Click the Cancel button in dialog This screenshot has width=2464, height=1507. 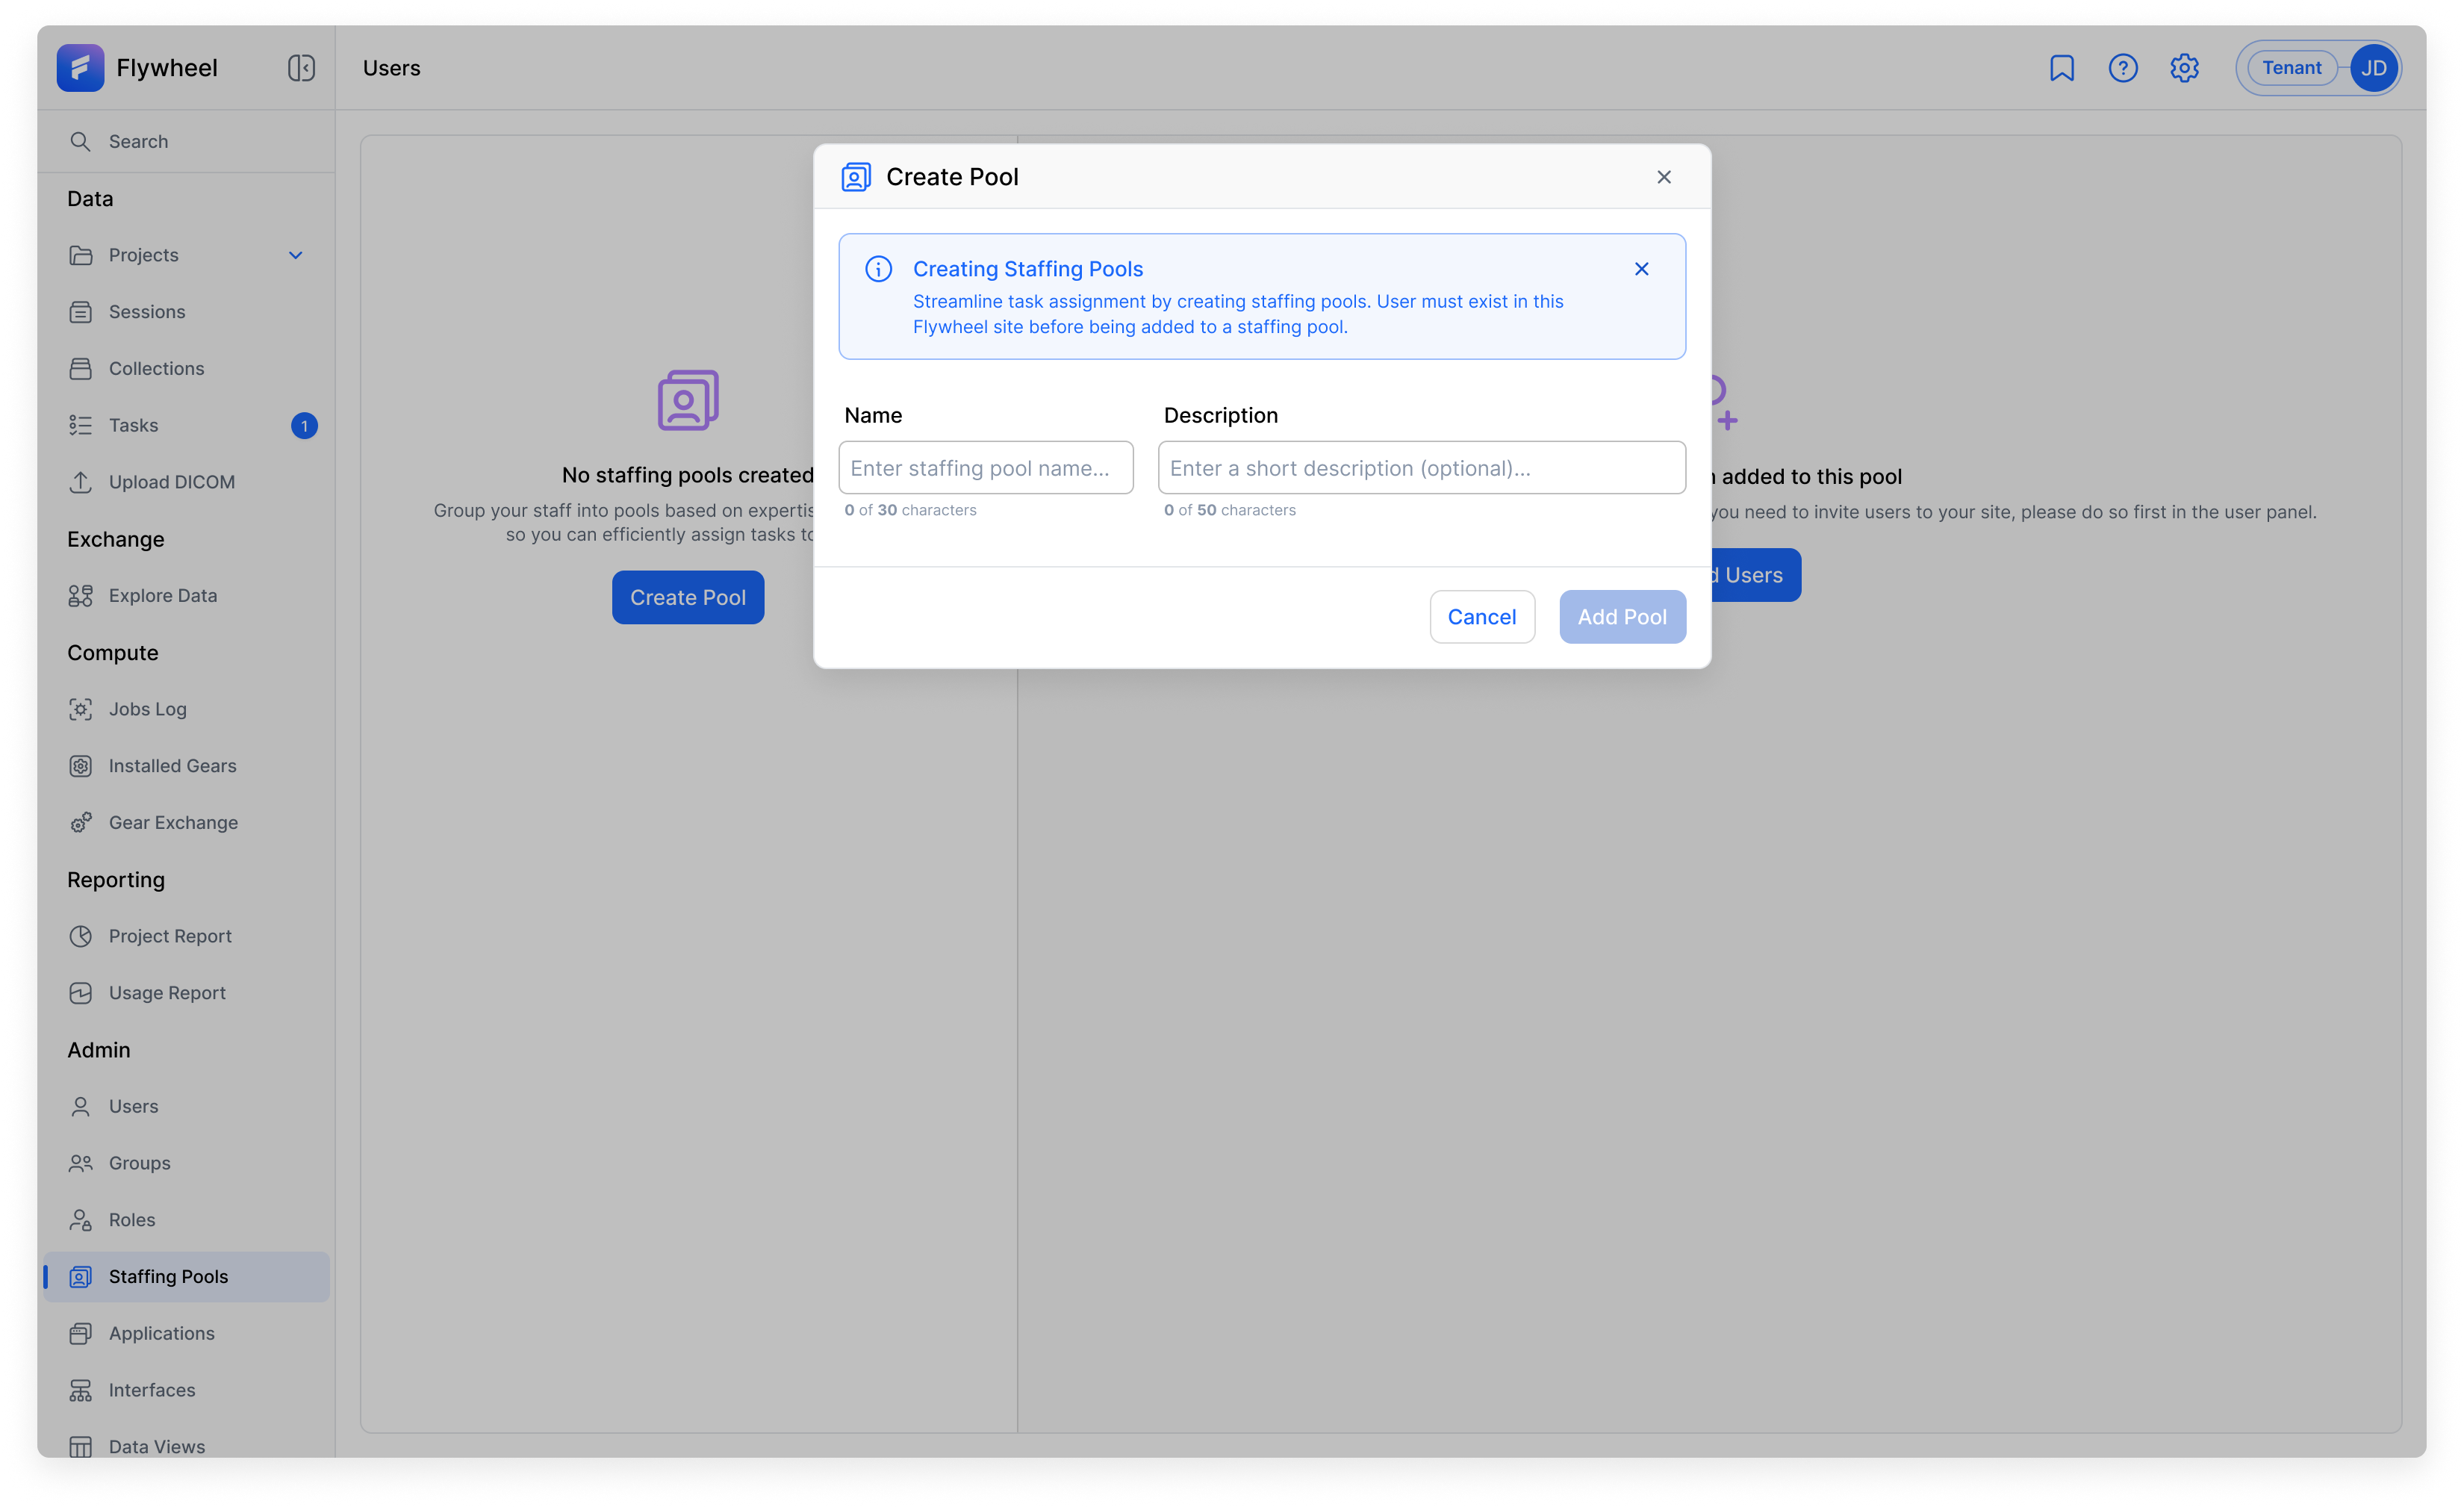(x=1482, y=616)
